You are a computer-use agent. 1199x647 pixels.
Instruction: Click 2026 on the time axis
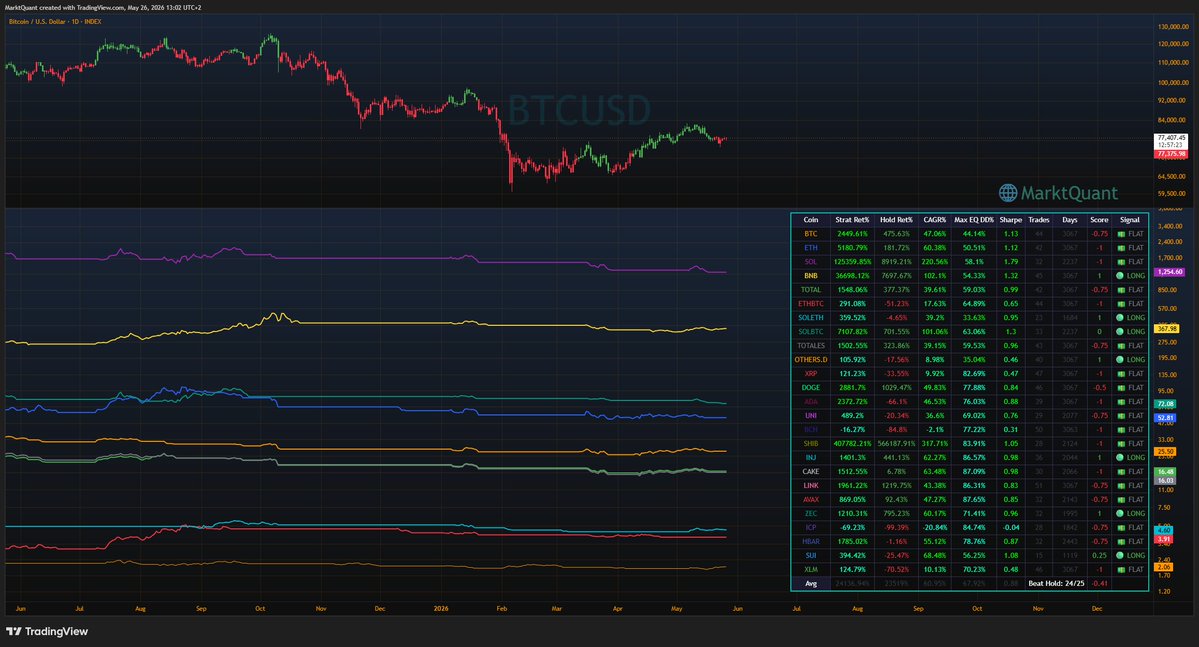[x=441, y=609]
